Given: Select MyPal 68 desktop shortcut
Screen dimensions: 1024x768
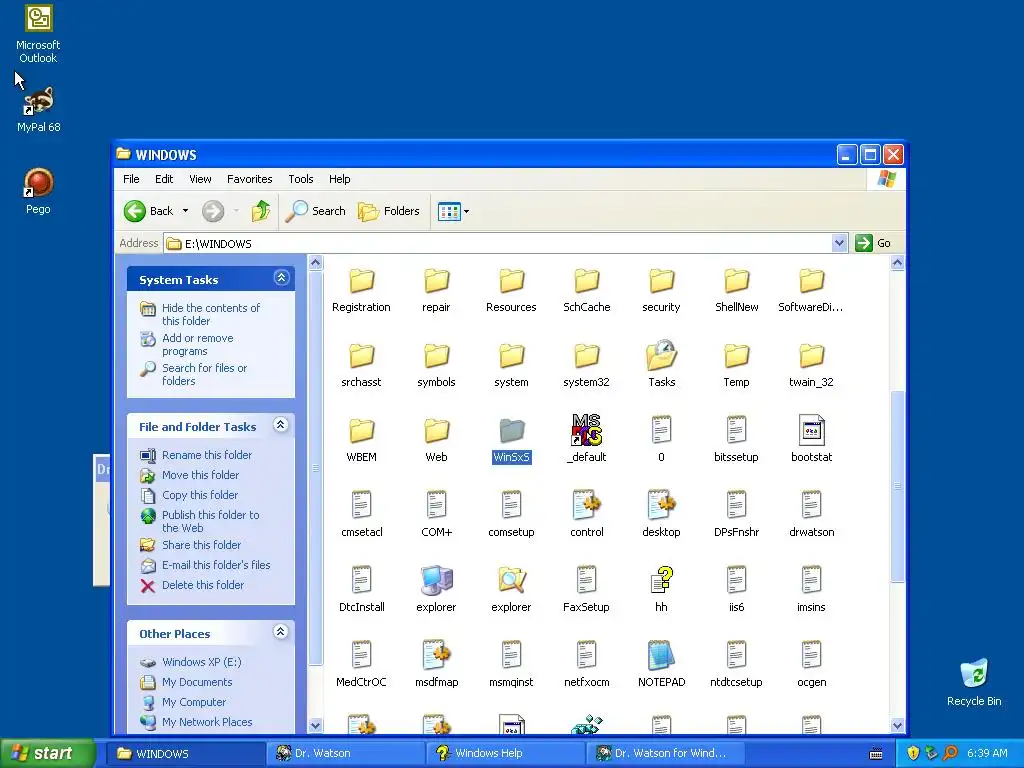Looking at the screenshot, I should 39,110.
